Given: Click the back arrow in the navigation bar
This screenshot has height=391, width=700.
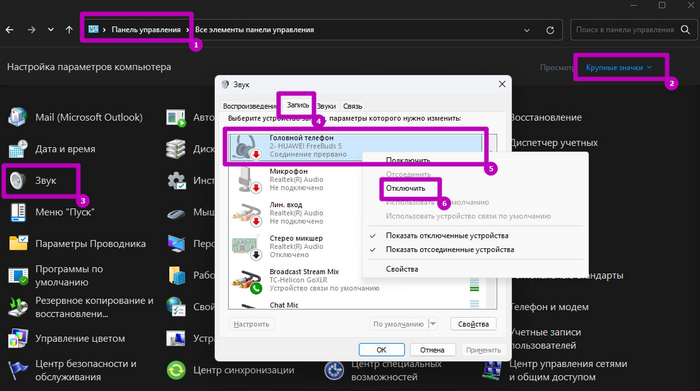Looking at the screenshot, I should pyautogui.click(x=10, y=30).
